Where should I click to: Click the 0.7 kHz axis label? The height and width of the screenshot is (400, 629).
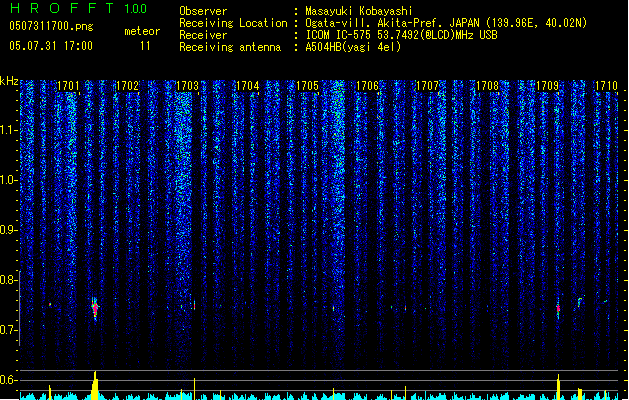pos(8,330)
